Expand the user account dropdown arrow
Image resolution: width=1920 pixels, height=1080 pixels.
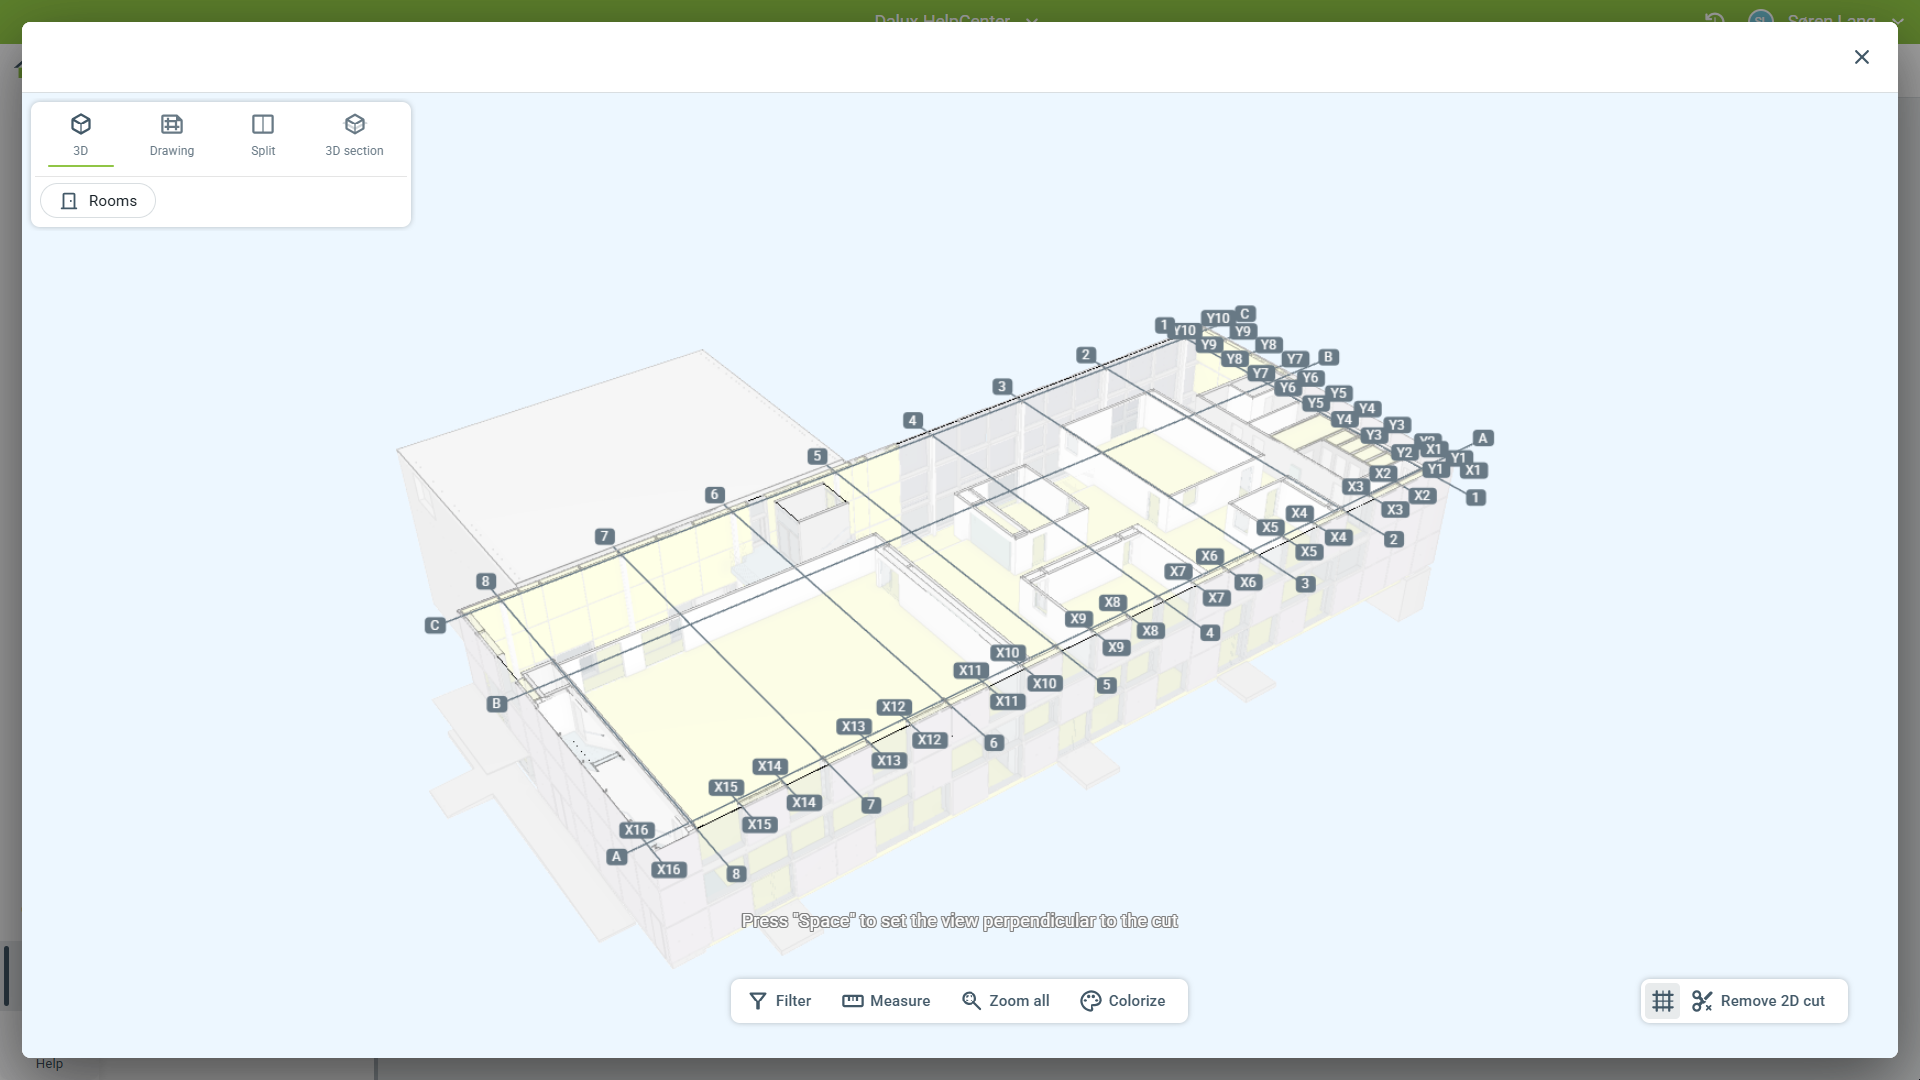point(1898,20)
